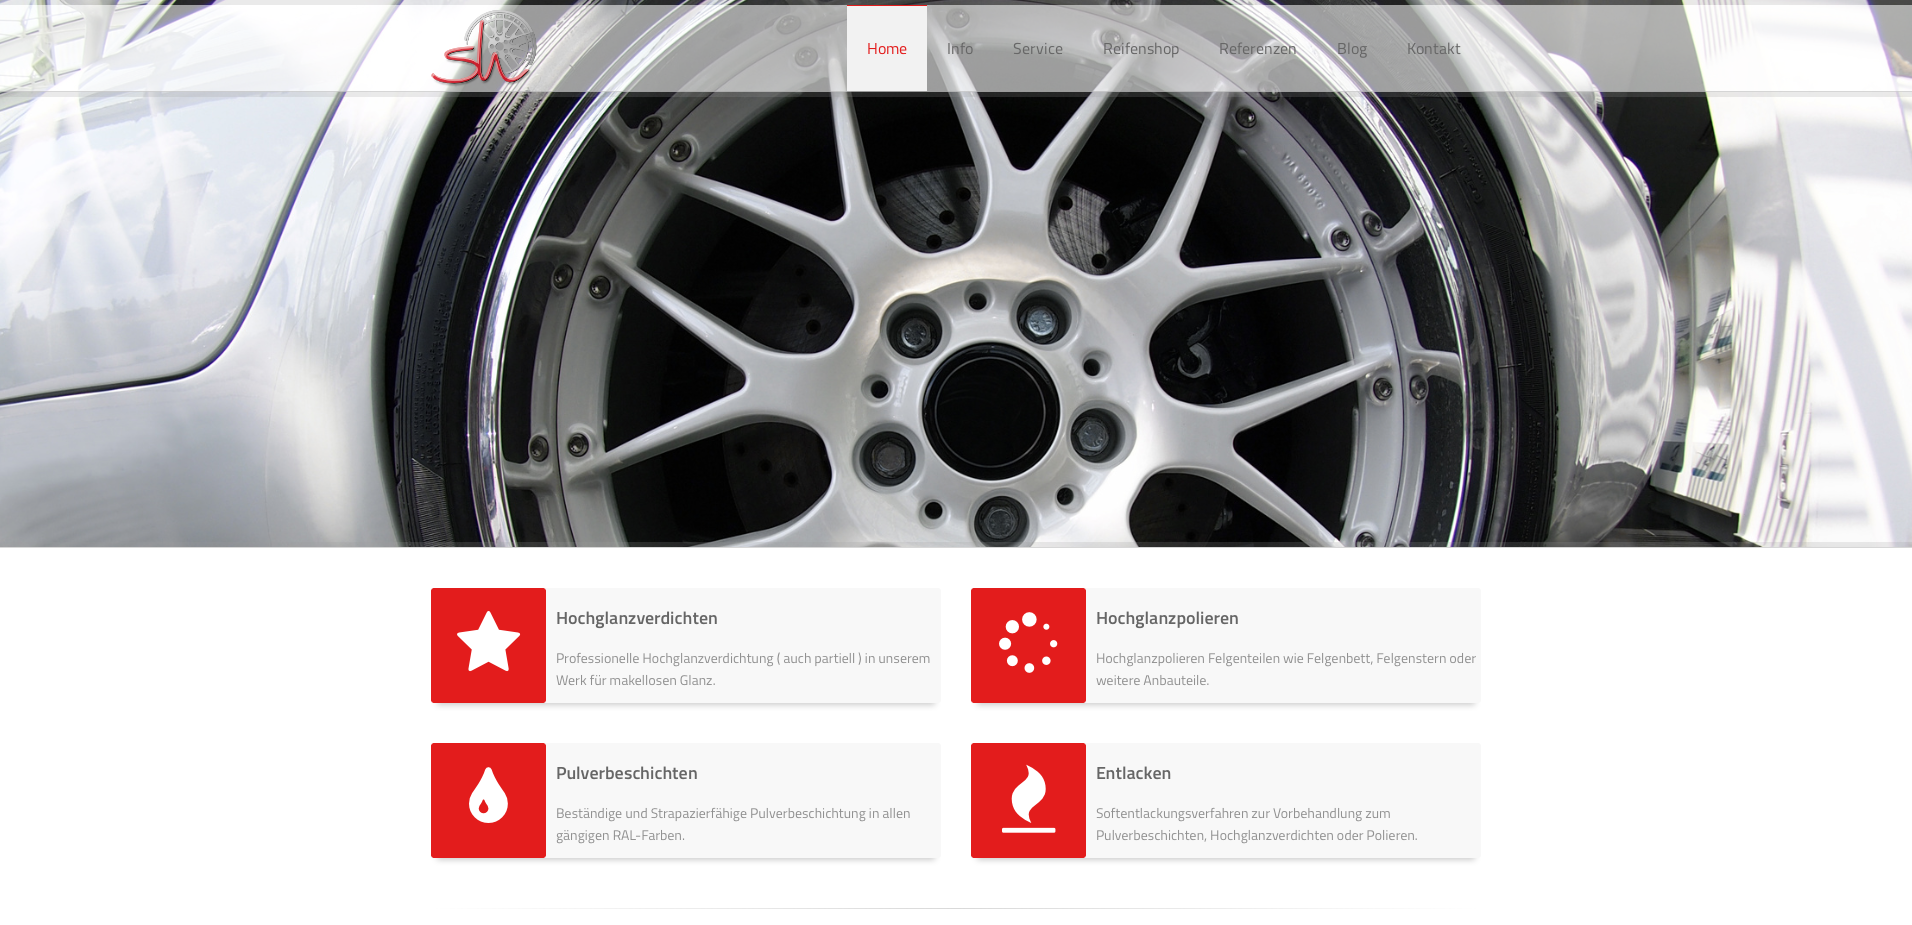Viewport: 1912px width, 925px height.
Task: Click text 'Softentlackungsverfahren zur Vorbehandlung zum'
Action: tap(1243, 813)
